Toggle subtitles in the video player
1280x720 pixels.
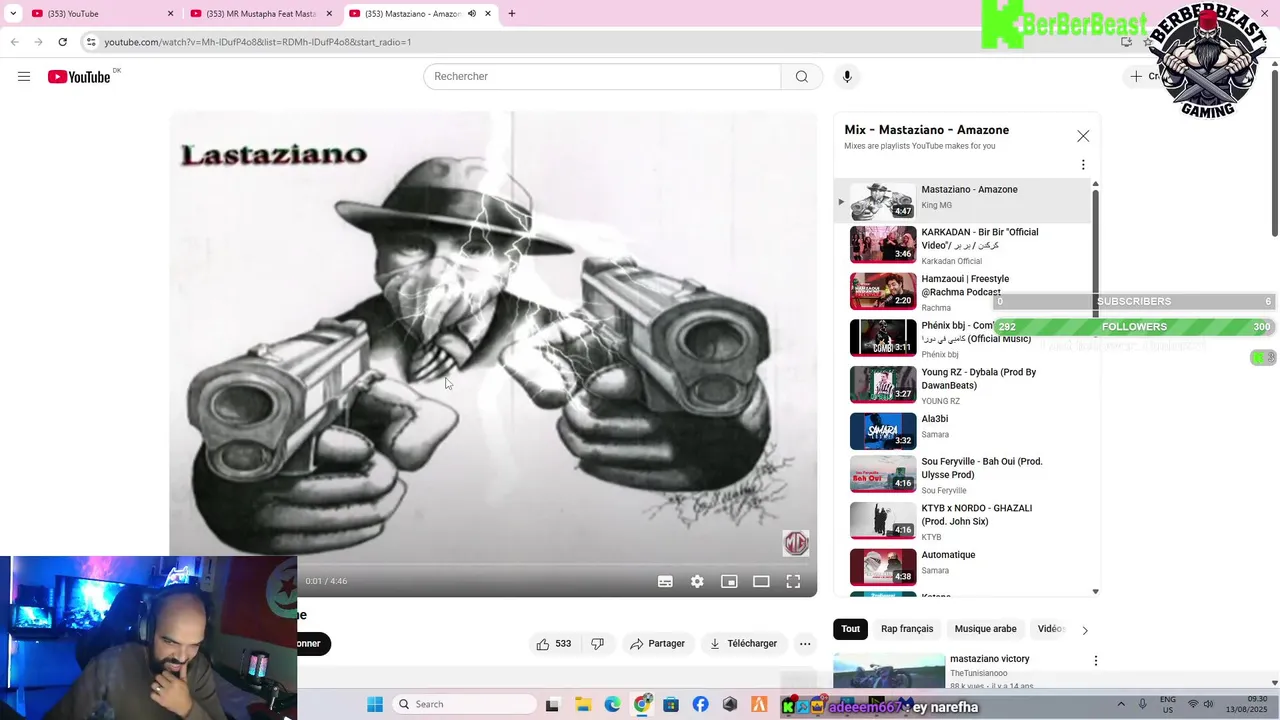665,581
